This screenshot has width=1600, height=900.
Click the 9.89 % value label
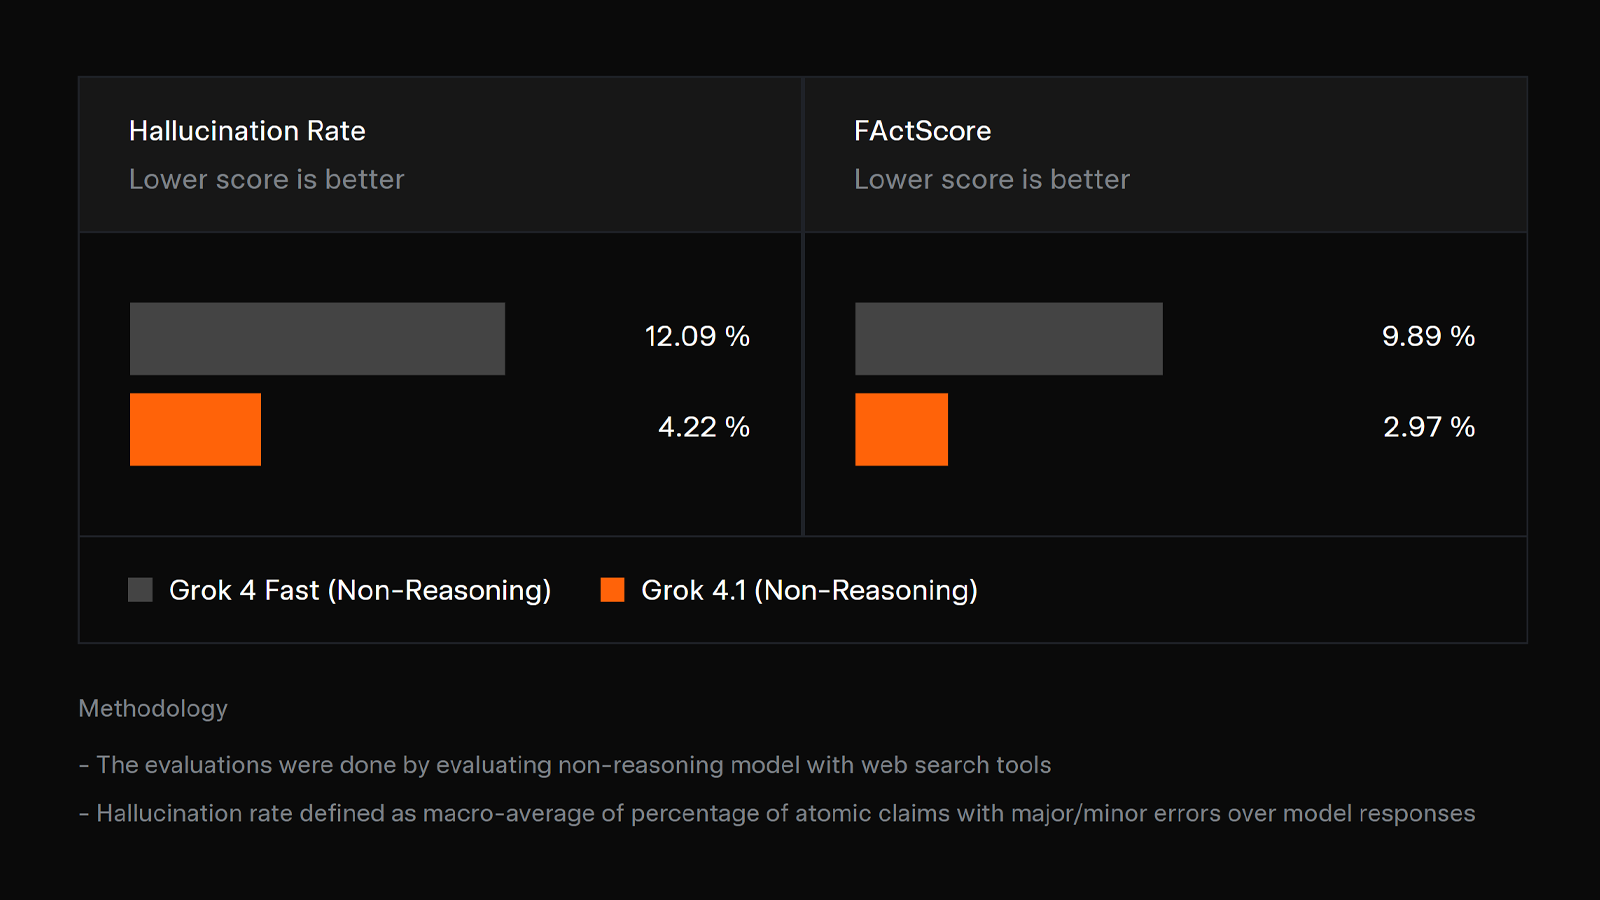click(1428, 336)
